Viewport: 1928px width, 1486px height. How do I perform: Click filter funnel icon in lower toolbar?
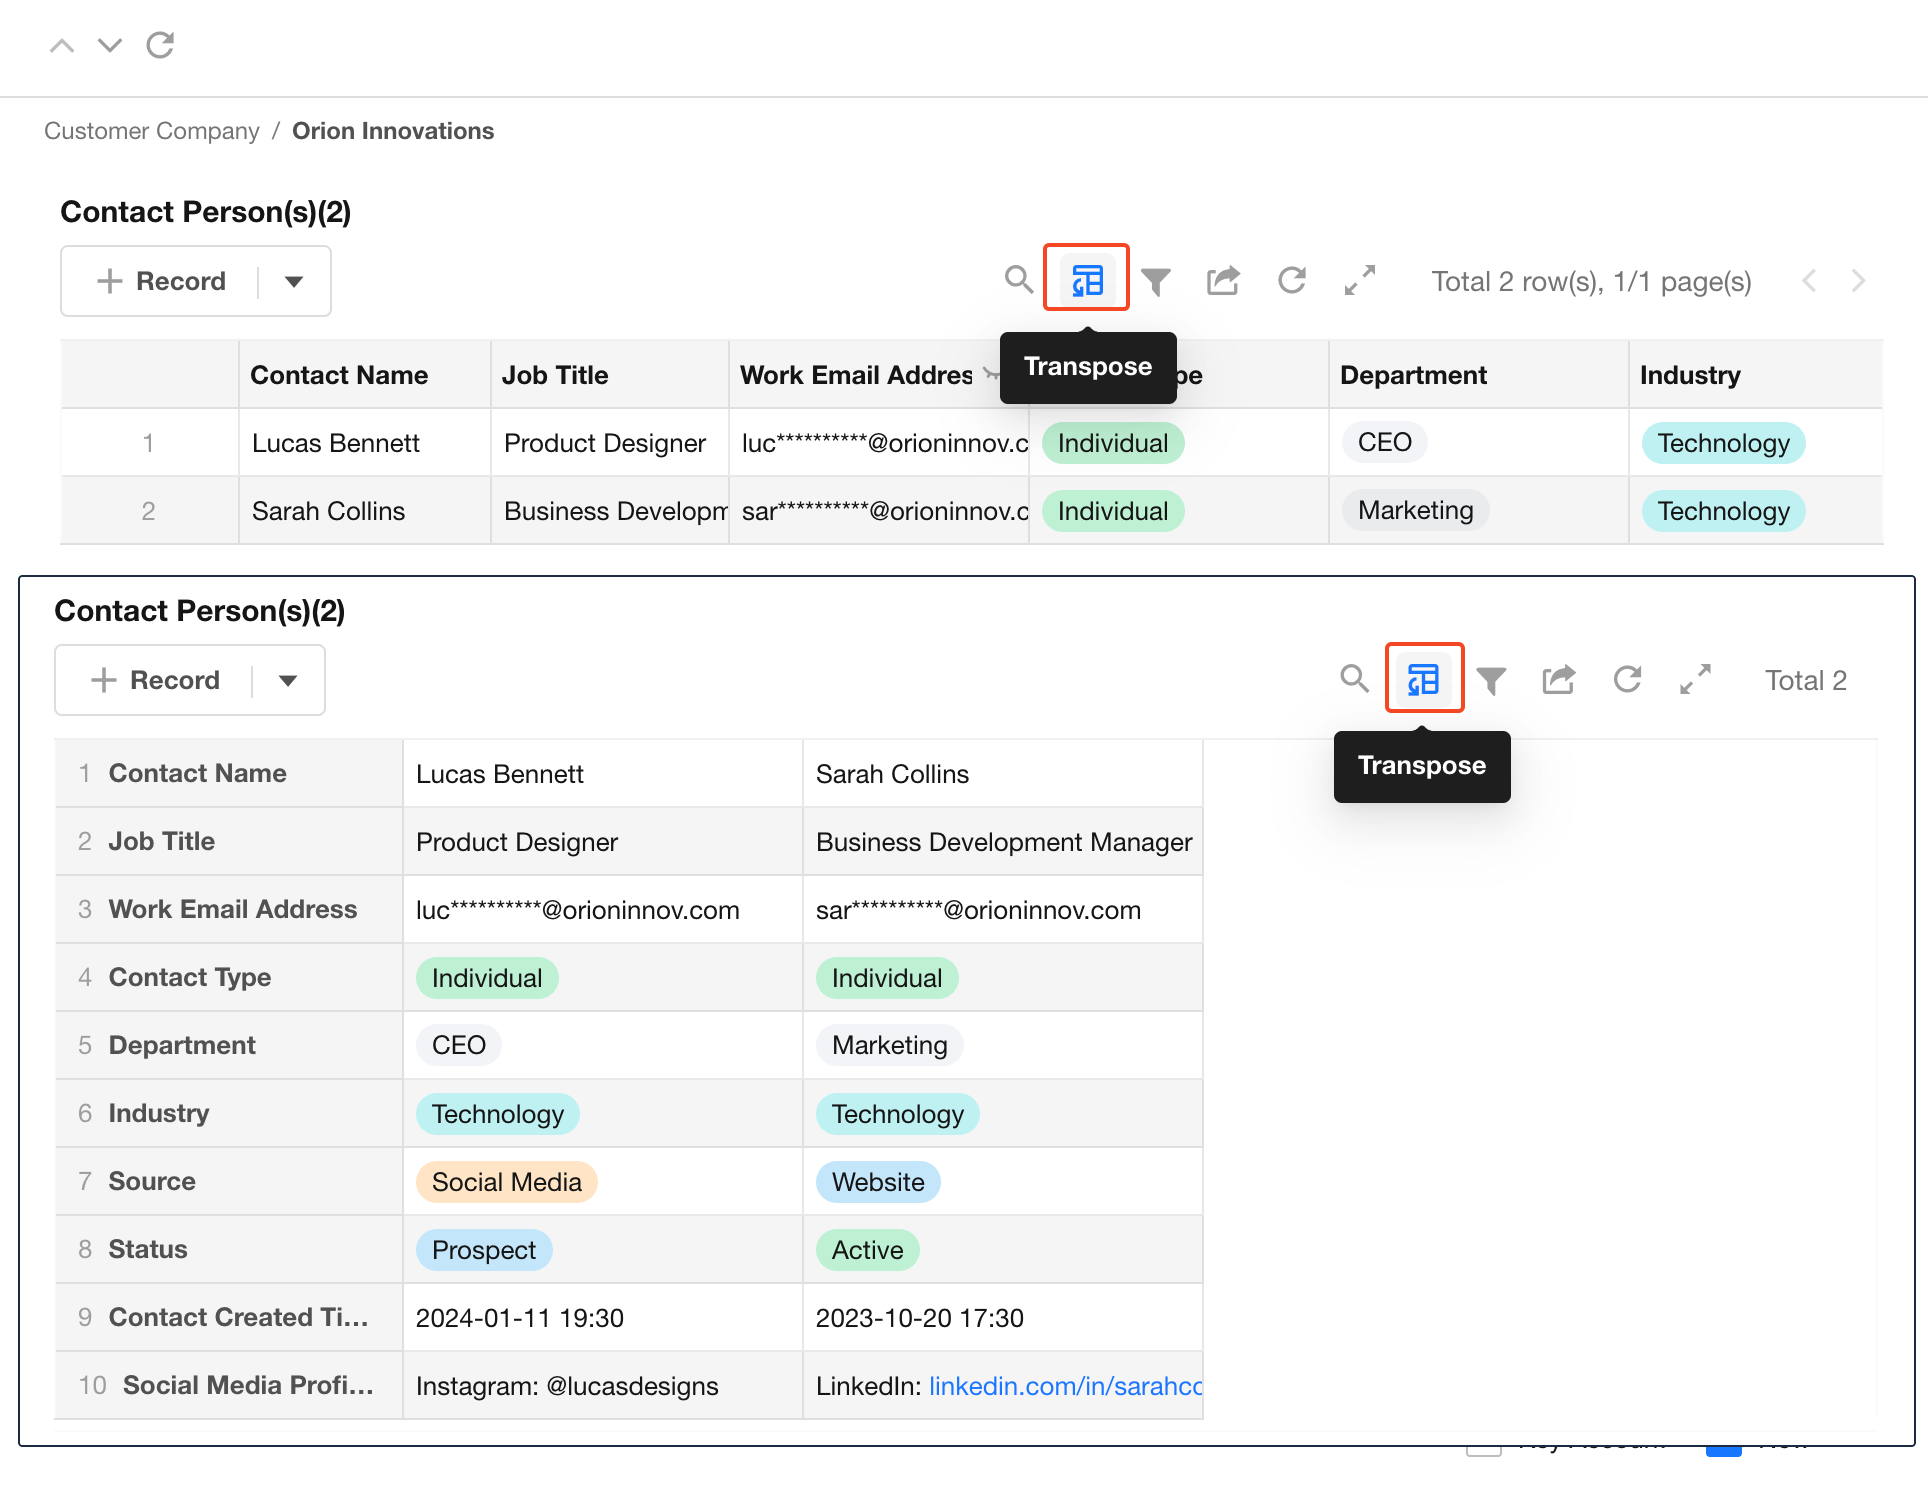(x=1492, y=680)
